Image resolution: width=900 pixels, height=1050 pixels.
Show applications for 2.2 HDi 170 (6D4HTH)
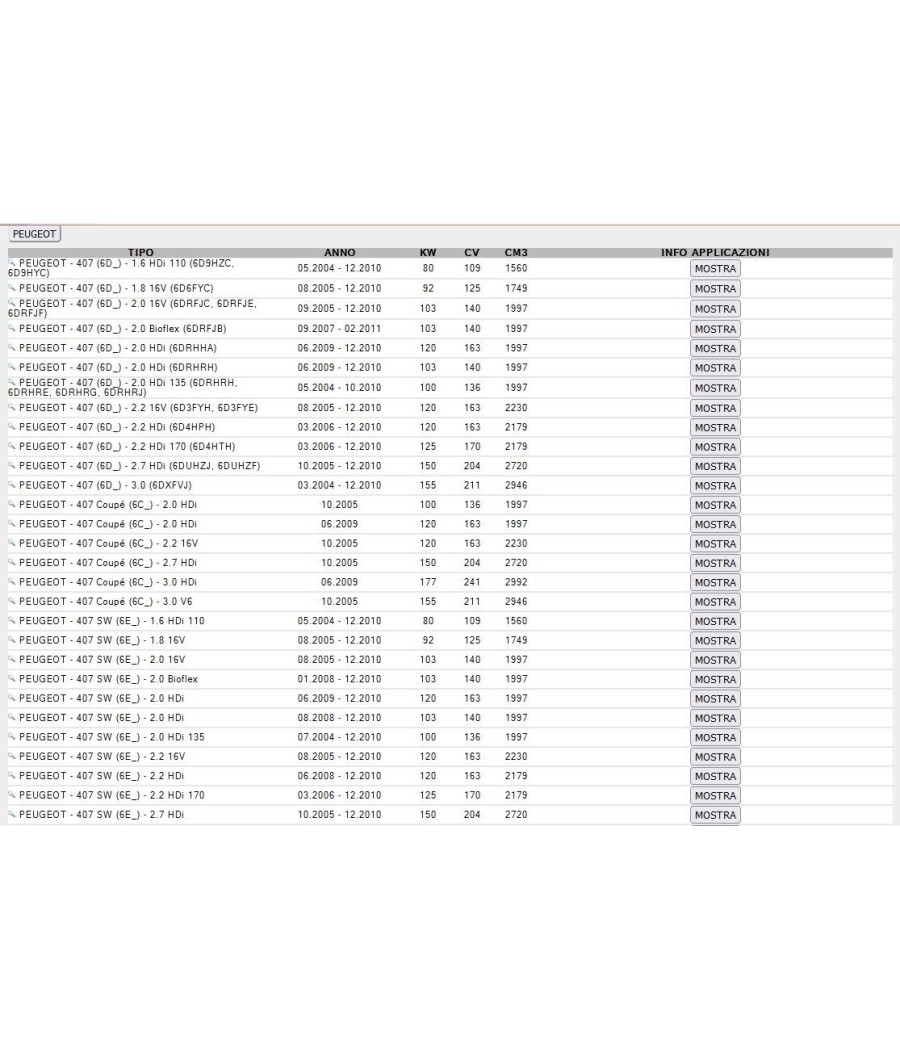click(715, 447)
